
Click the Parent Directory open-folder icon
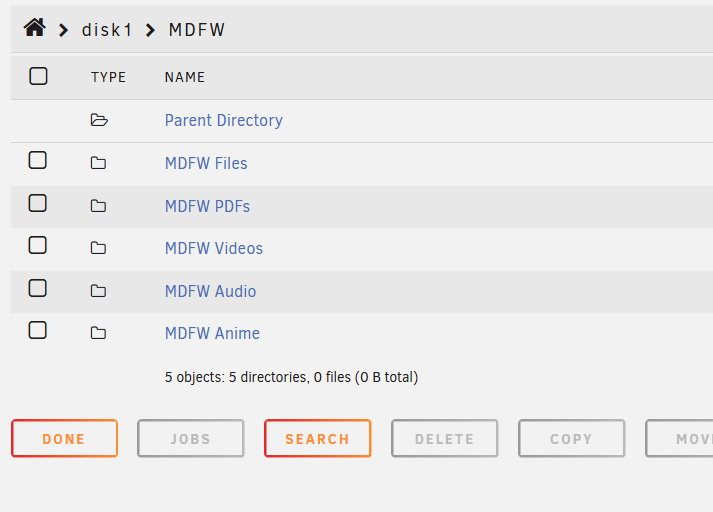tap(98, 121)
